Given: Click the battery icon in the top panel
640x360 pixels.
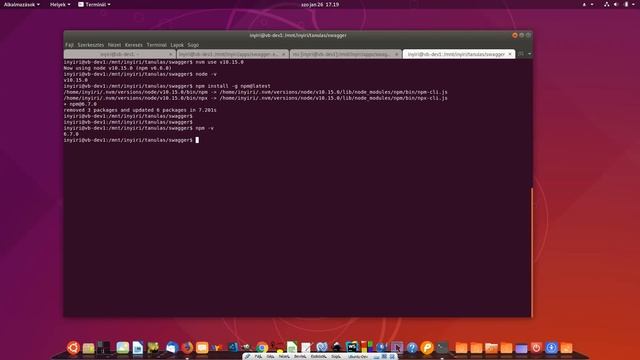Looking at the screenshot, I should pyautogui.click(x=627, y=4).
